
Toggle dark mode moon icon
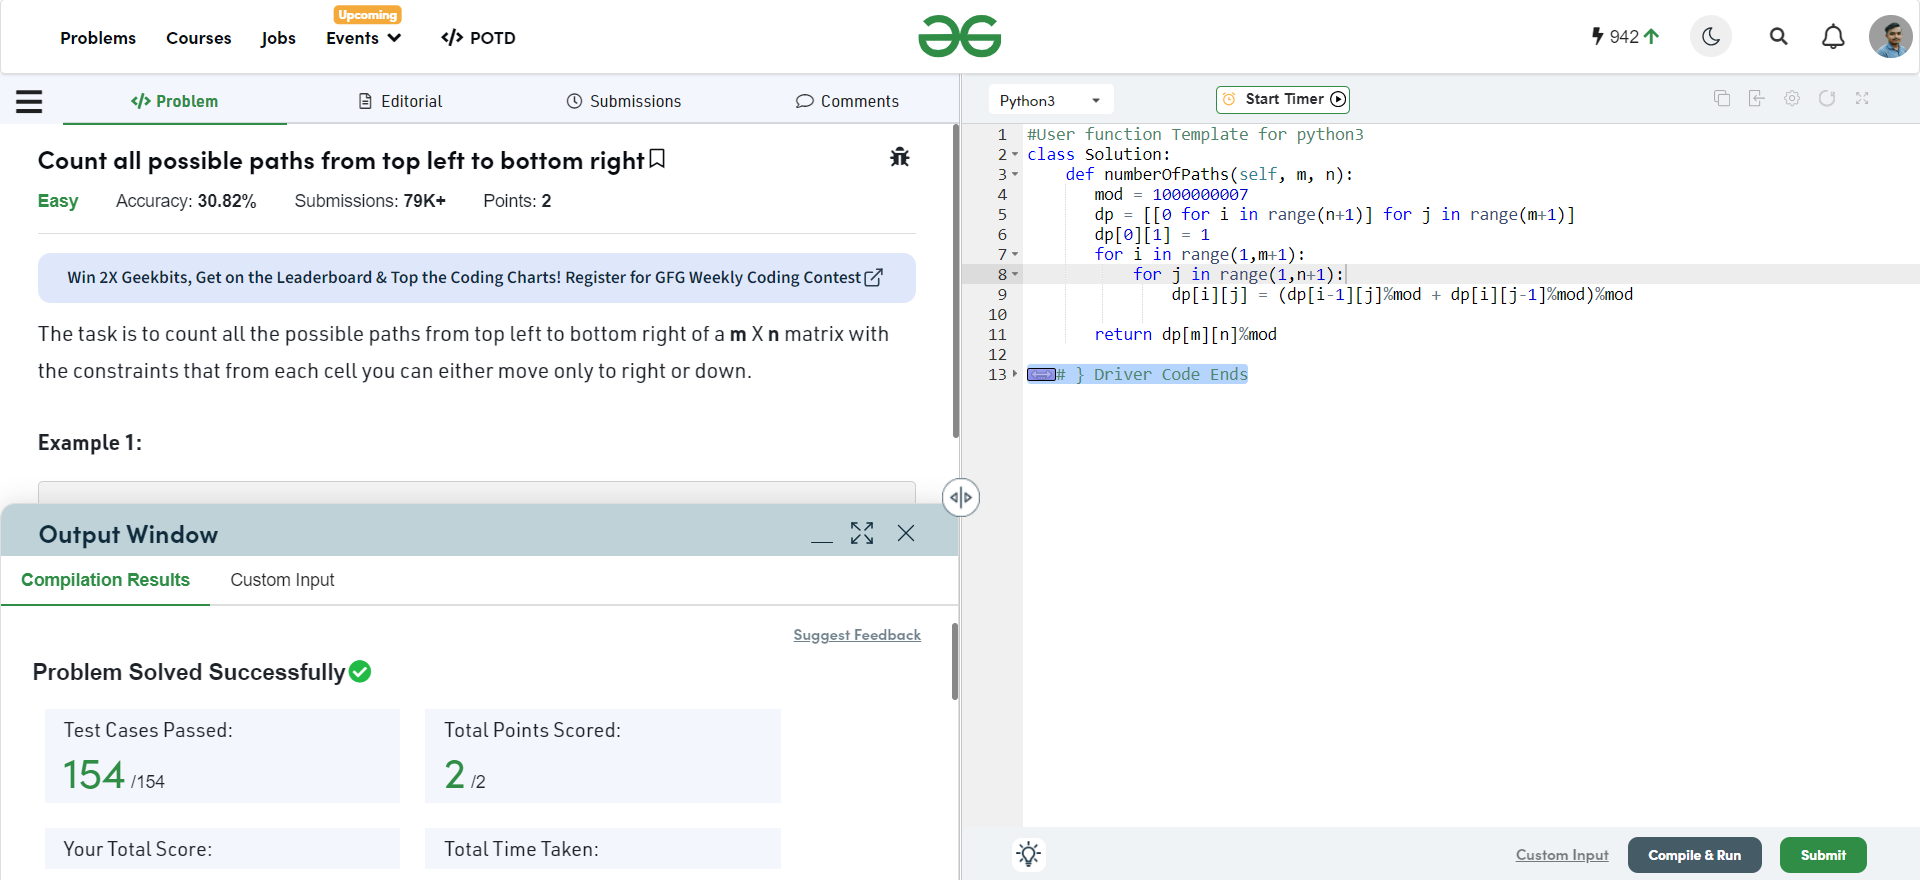(1711, 37)
